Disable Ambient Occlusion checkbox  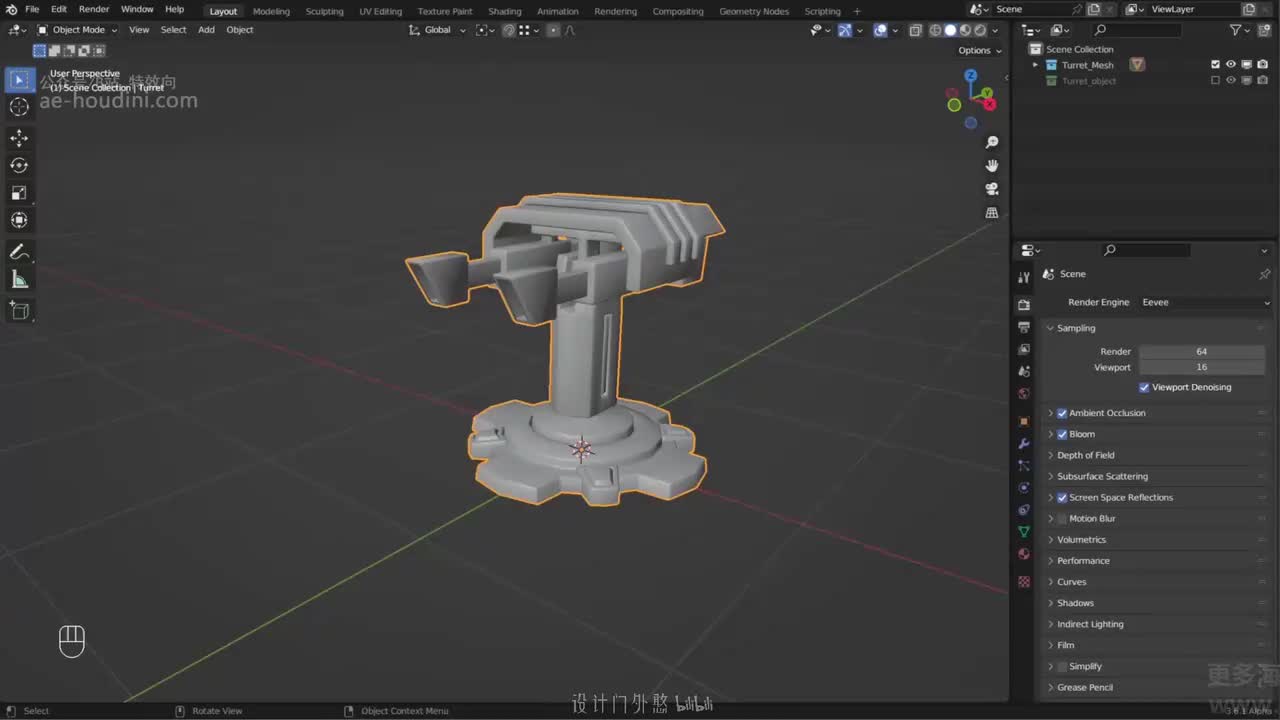1062,413
